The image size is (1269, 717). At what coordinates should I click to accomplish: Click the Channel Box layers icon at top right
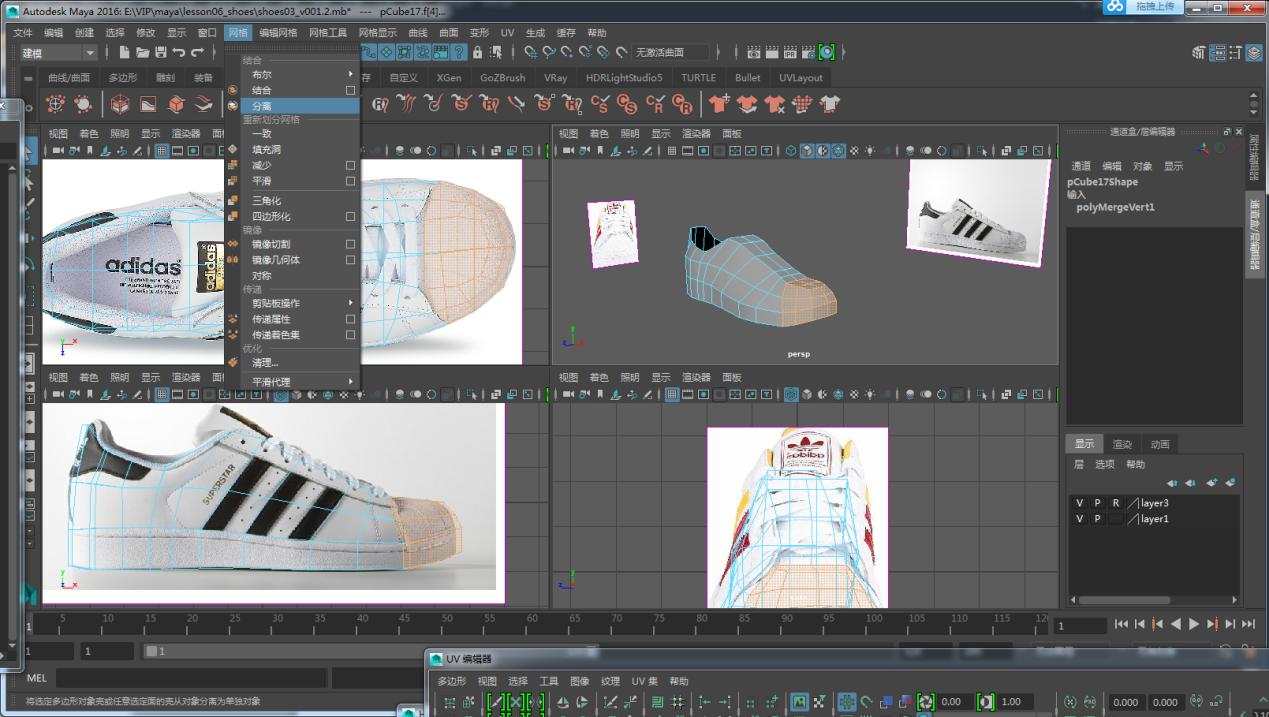[1255, 53]
